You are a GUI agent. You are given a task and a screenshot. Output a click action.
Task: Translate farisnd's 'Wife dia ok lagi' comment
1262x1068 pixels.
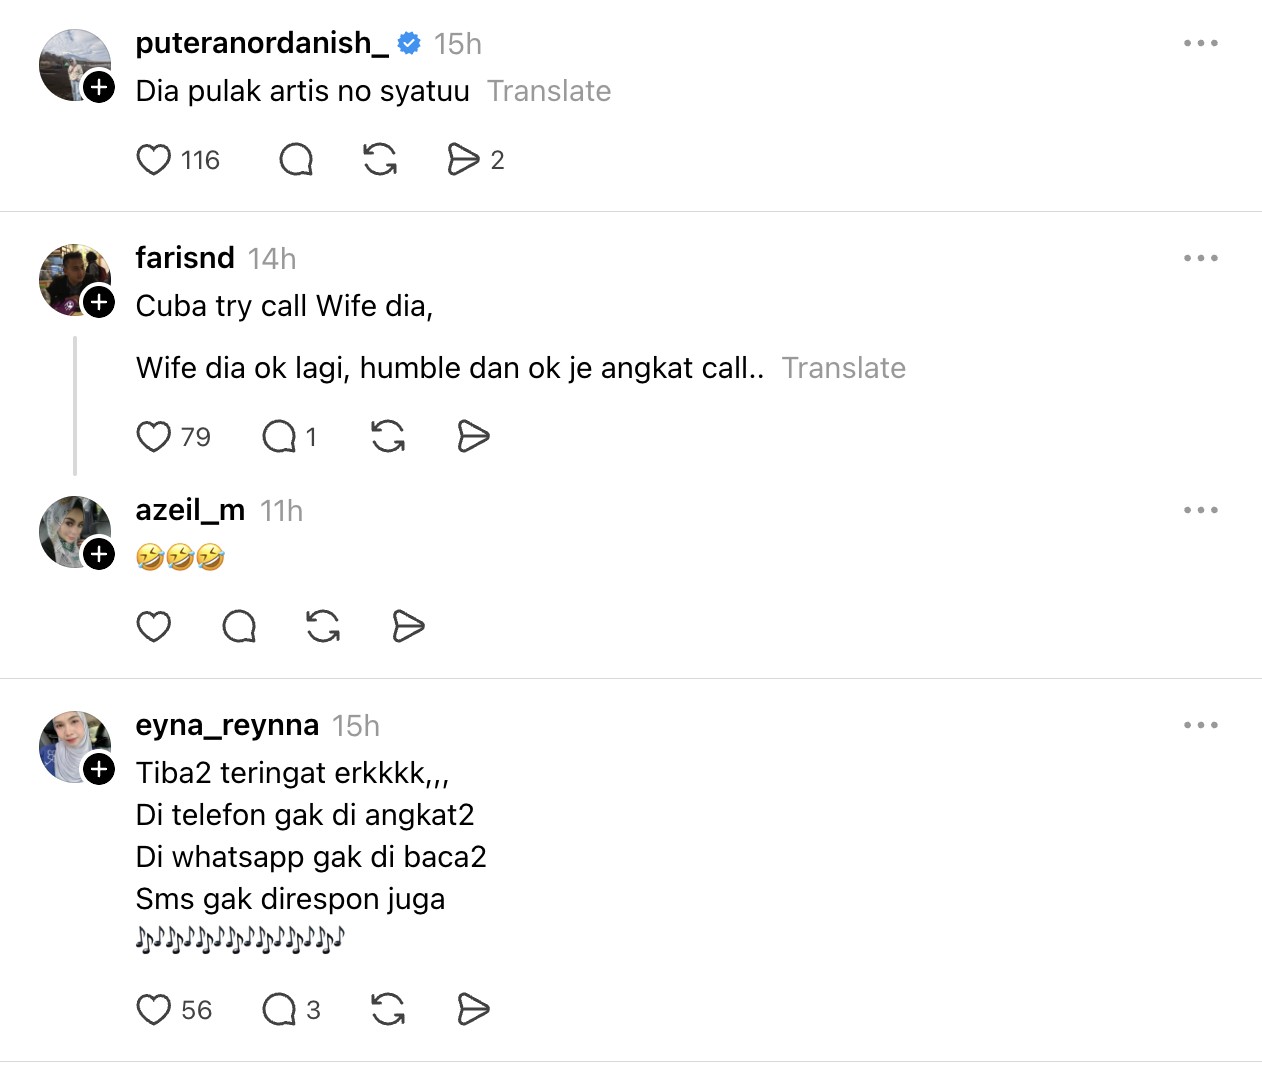tap(843, 368)
